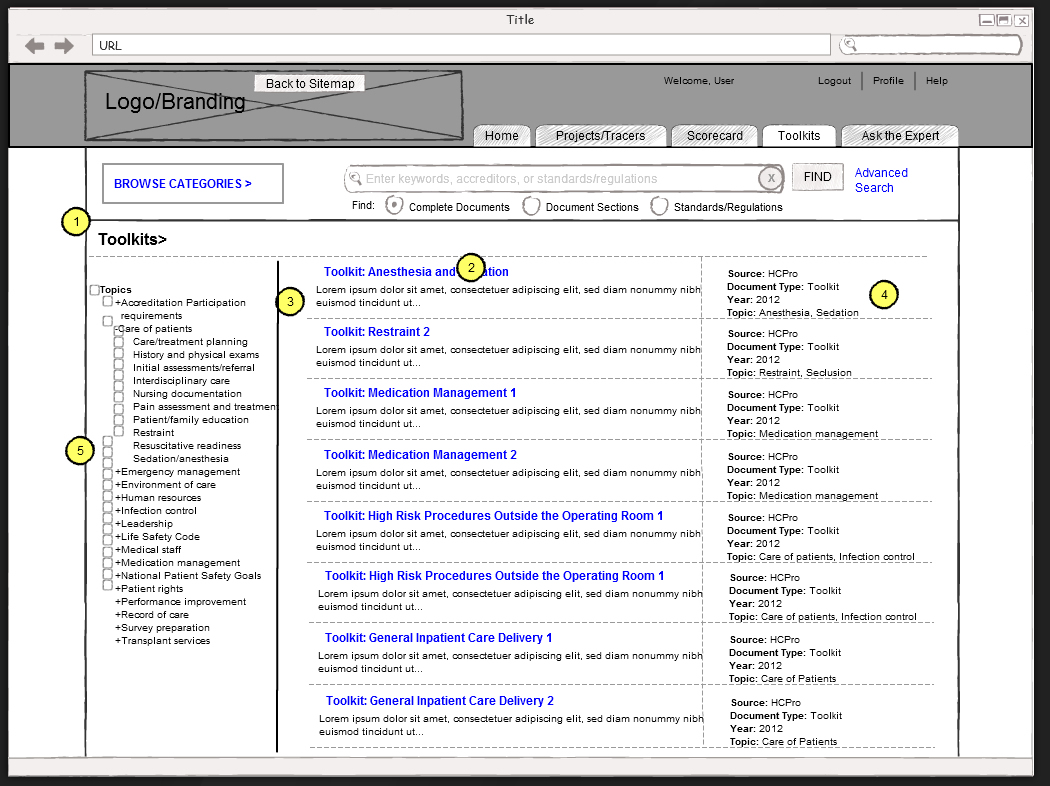Expand the Patient rights topic
Screen dimensions: 1050x786
coord(118,589)
